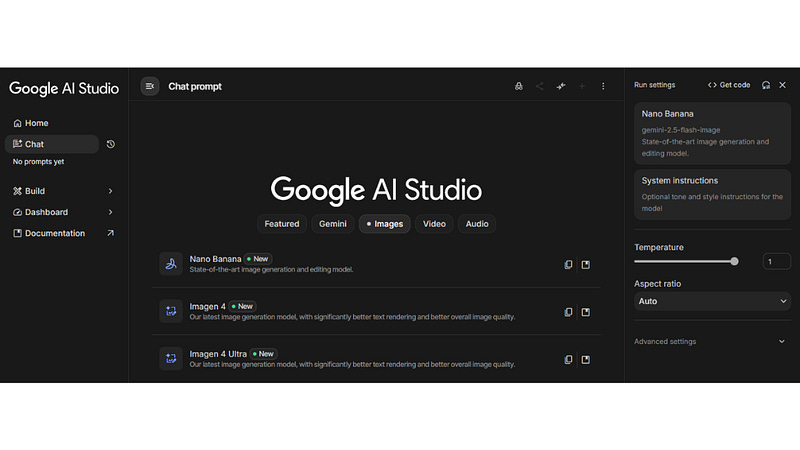
Task: Select the Chat item in sidebar
Action: [52, 144]
